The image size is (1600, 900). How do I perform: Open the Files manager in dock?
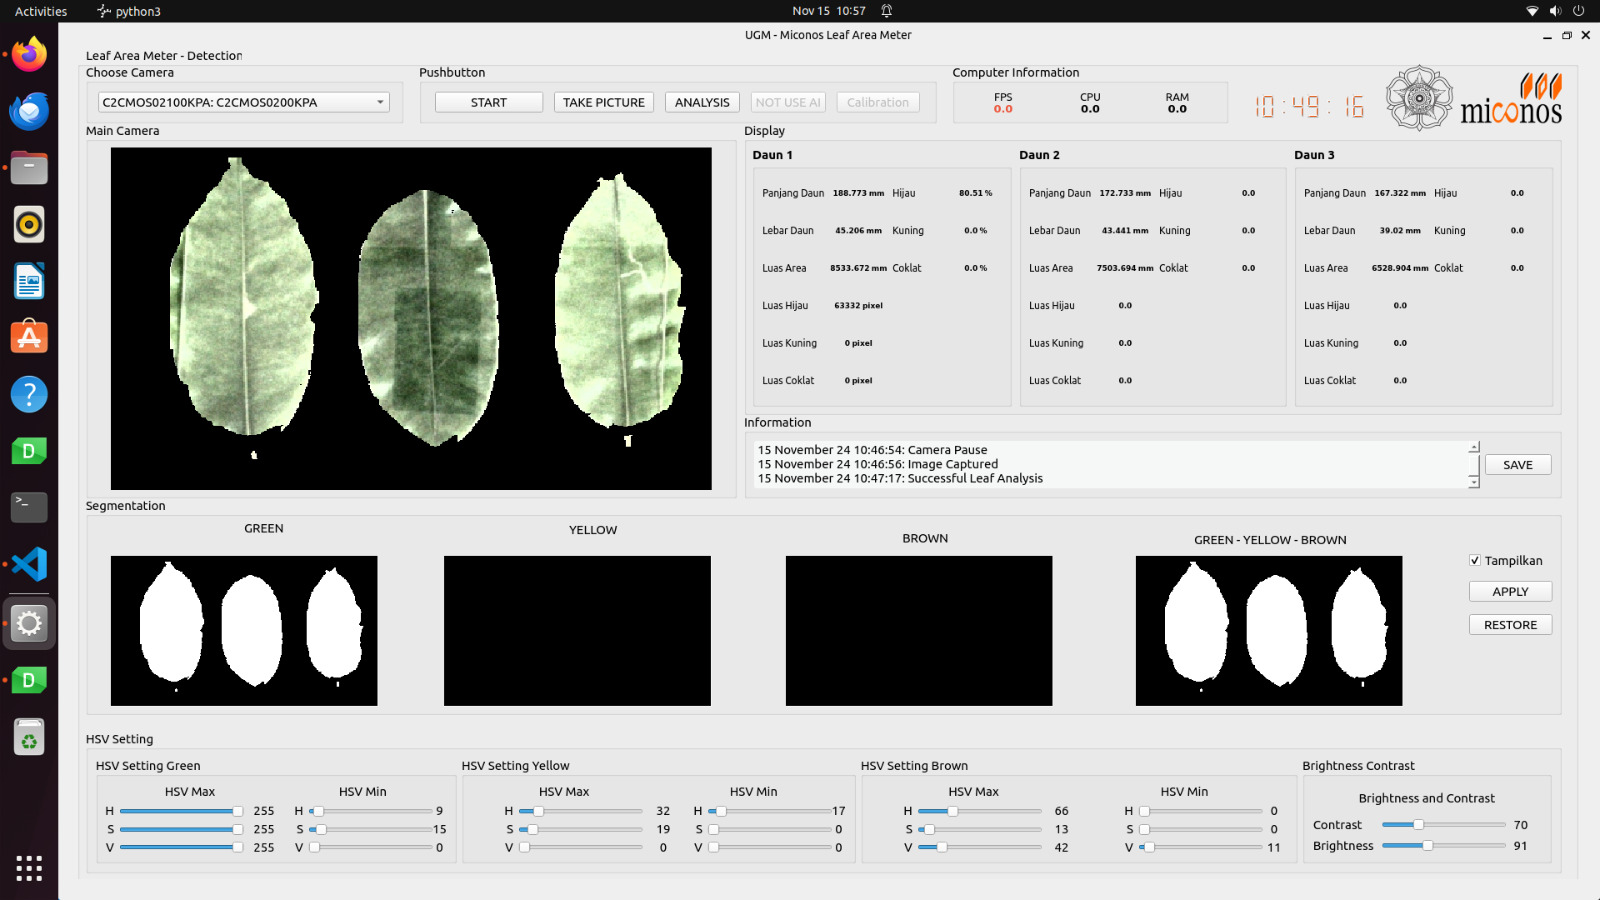click(x=29, y=168)
